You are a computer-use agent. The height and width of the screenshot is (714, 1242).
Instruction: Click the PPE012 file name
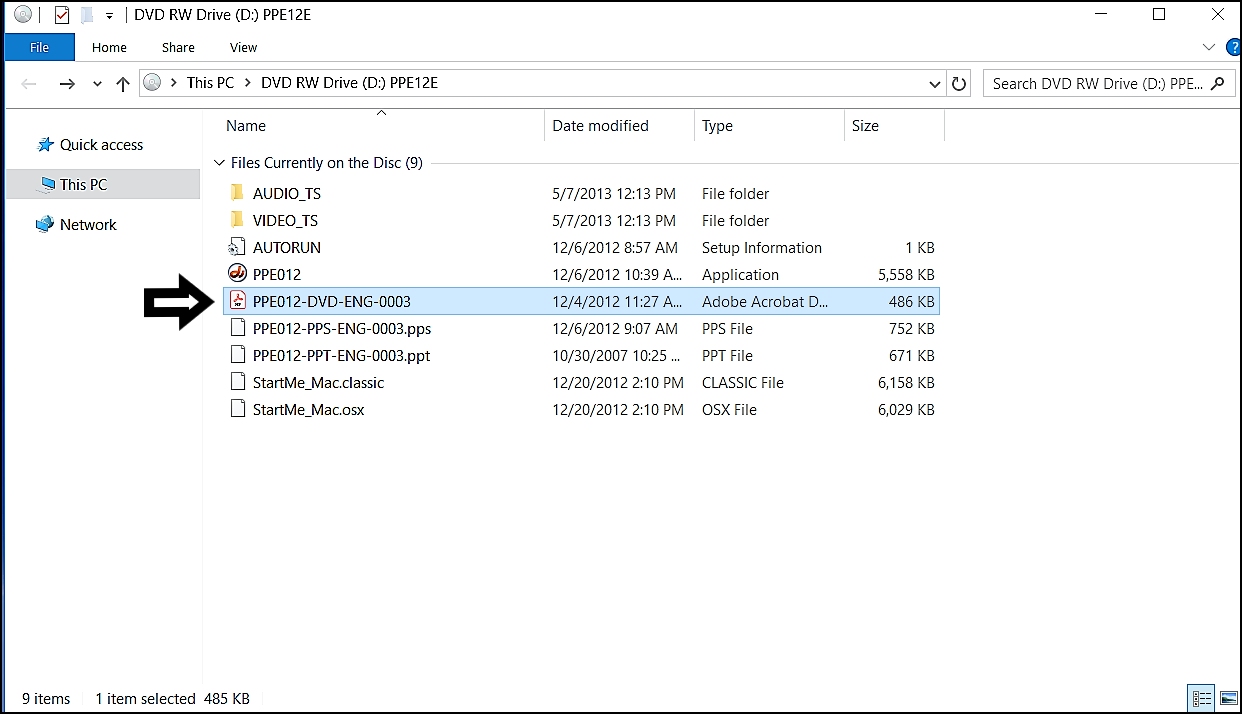point(277,275)
